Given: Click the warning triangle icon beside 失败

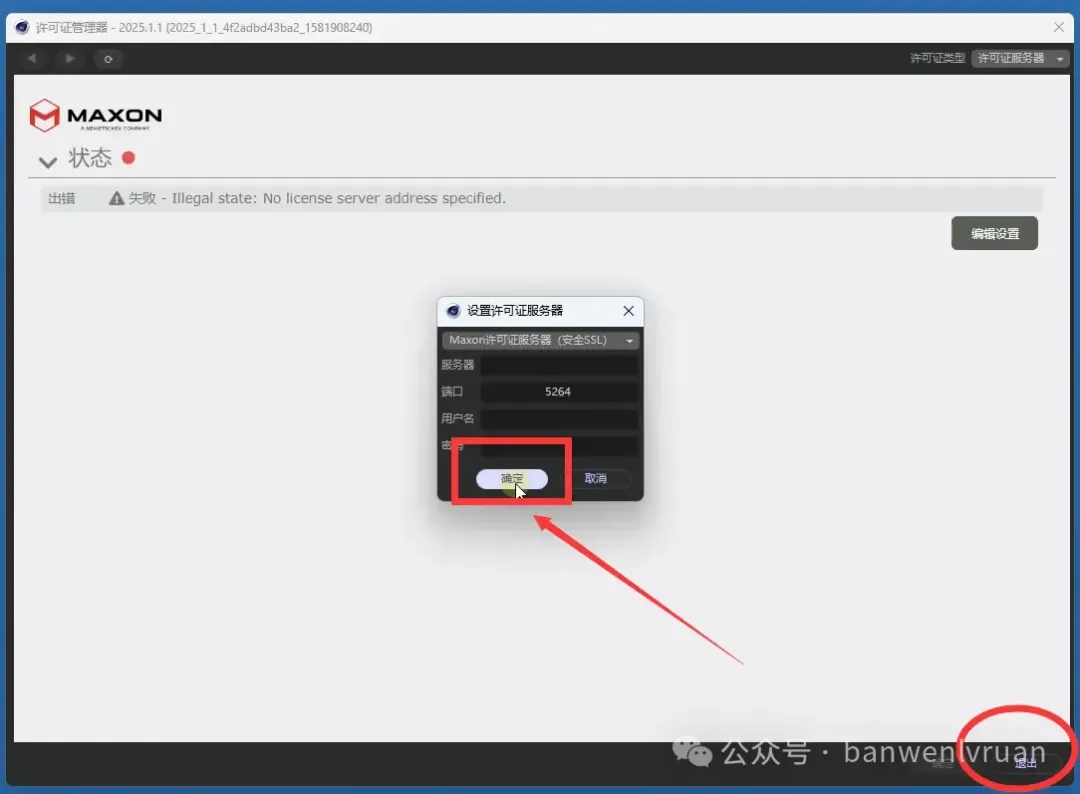Looking at the screenshot, I should tap(116, 198).
